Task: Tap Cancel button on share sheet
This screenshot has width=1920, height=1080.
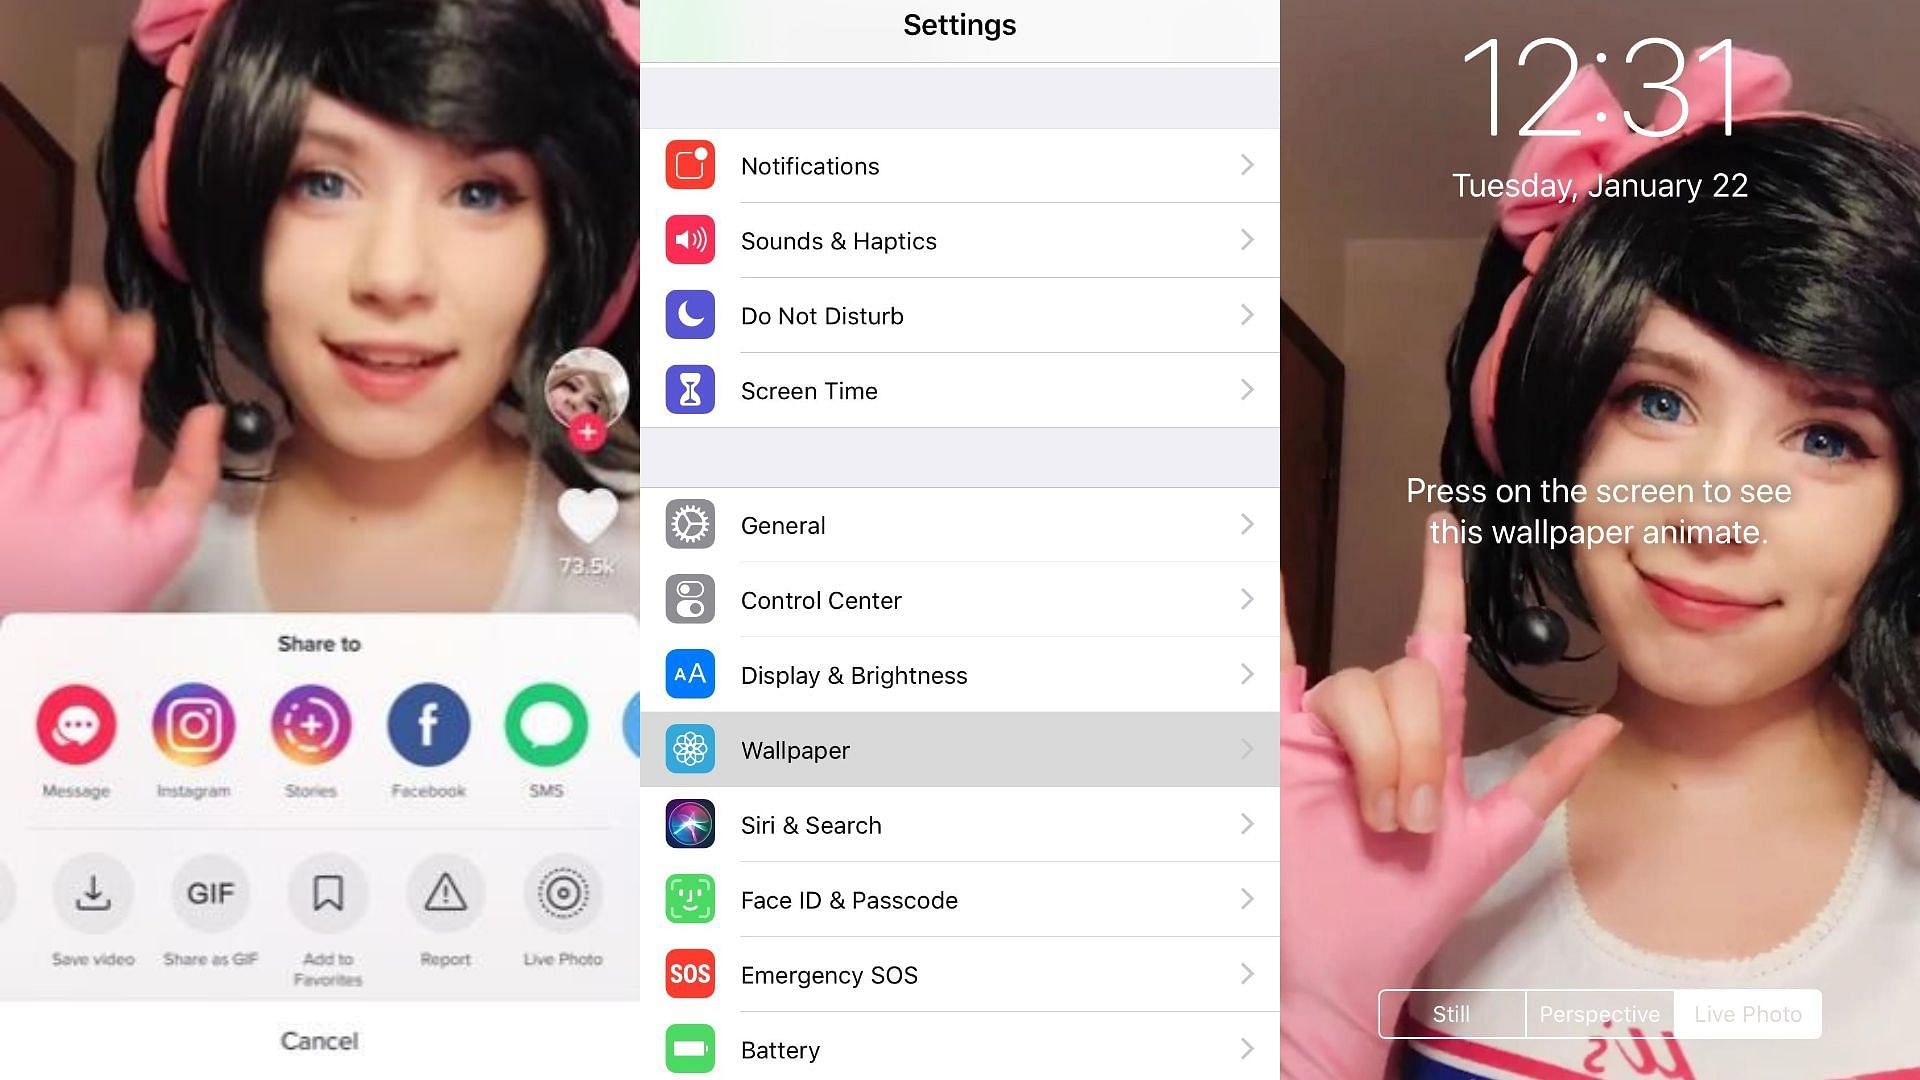Action: click(319, 1040)
